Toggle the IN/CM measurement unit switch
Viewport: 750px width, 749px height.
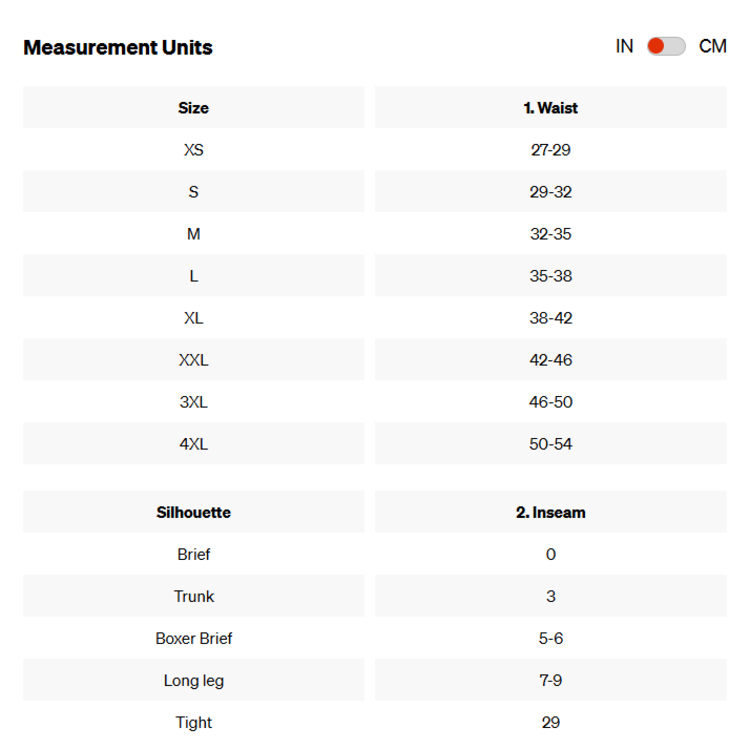[666, 46]
